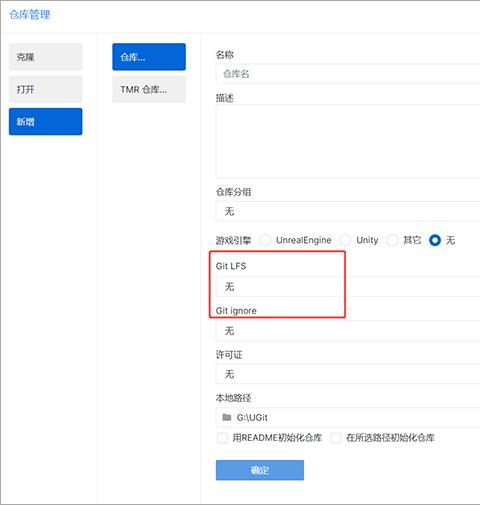The height and width of the screenshot is (505, 480).
Task: Choose 其它 for game engine
Action: pos(392,240)
